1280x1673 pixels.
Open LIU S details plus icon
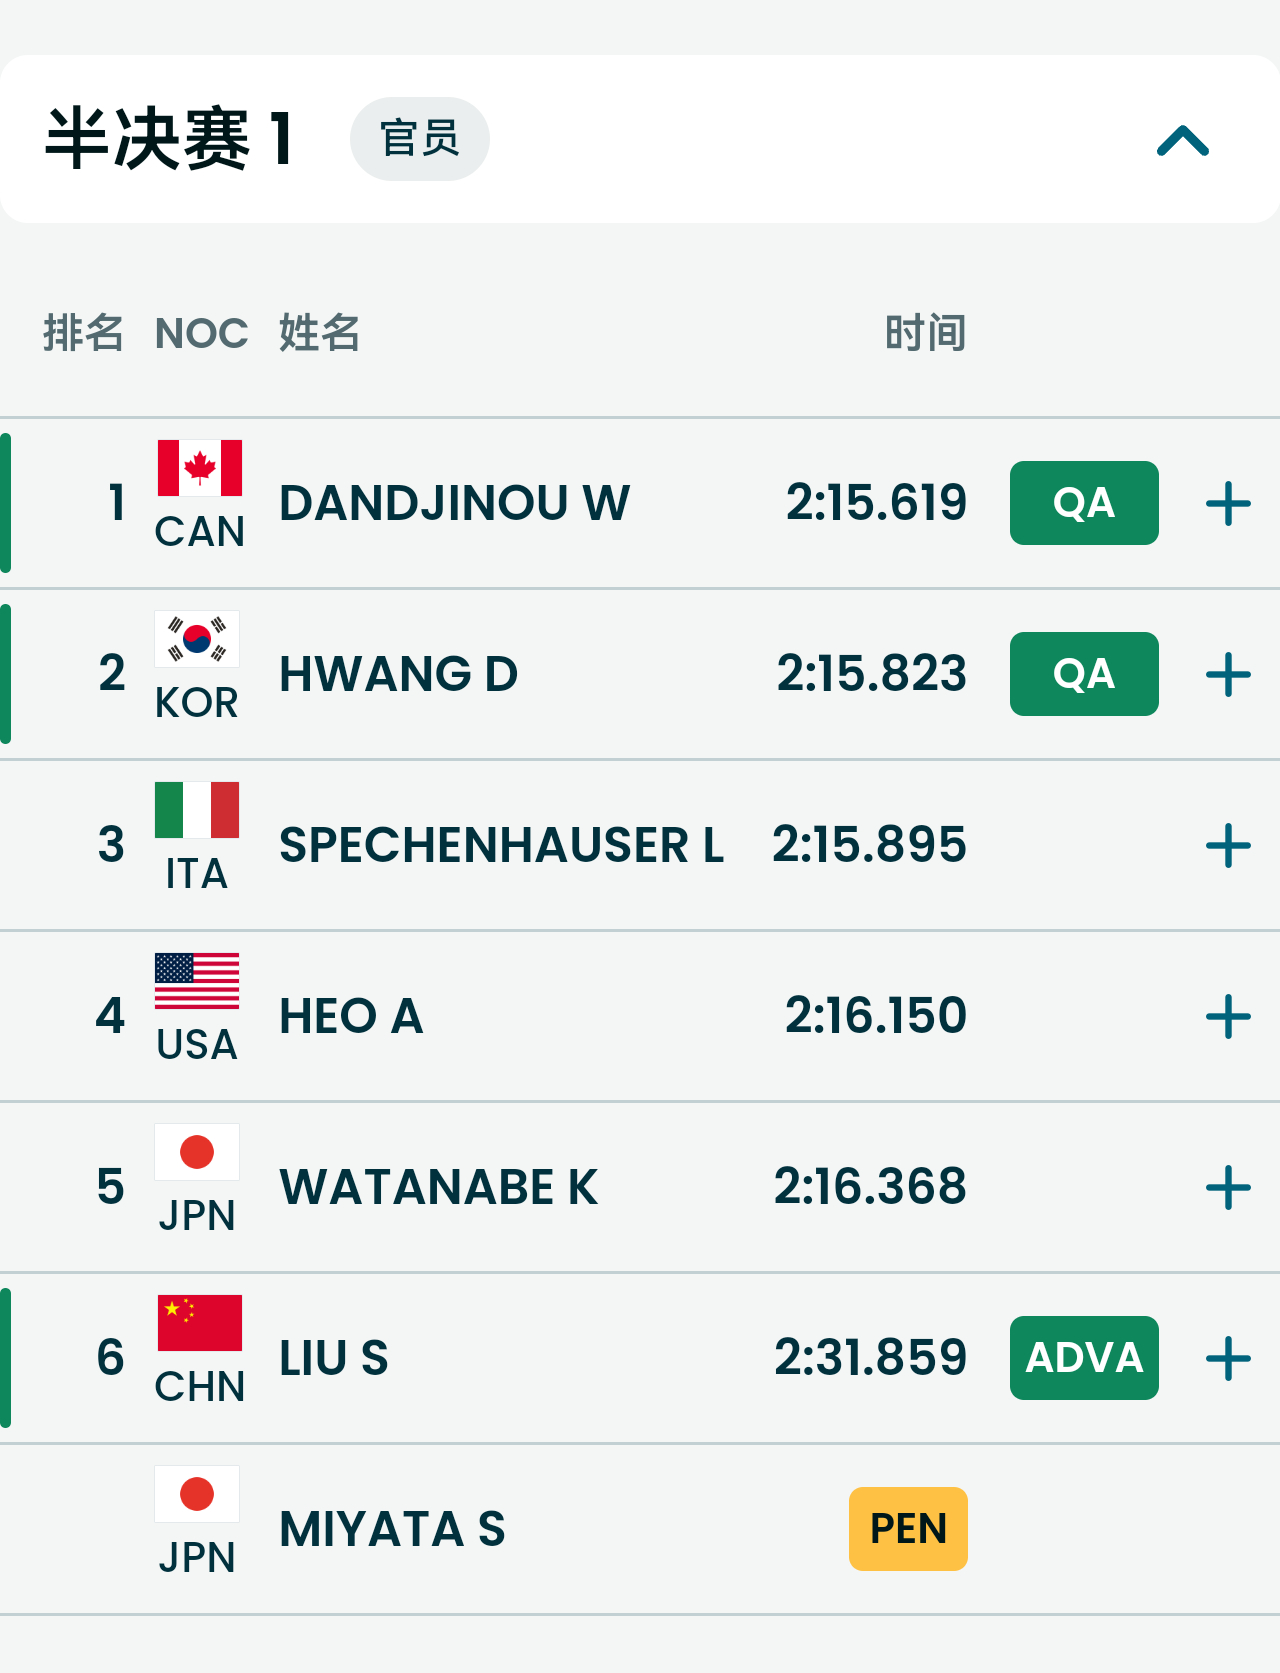(1228, 1358)
